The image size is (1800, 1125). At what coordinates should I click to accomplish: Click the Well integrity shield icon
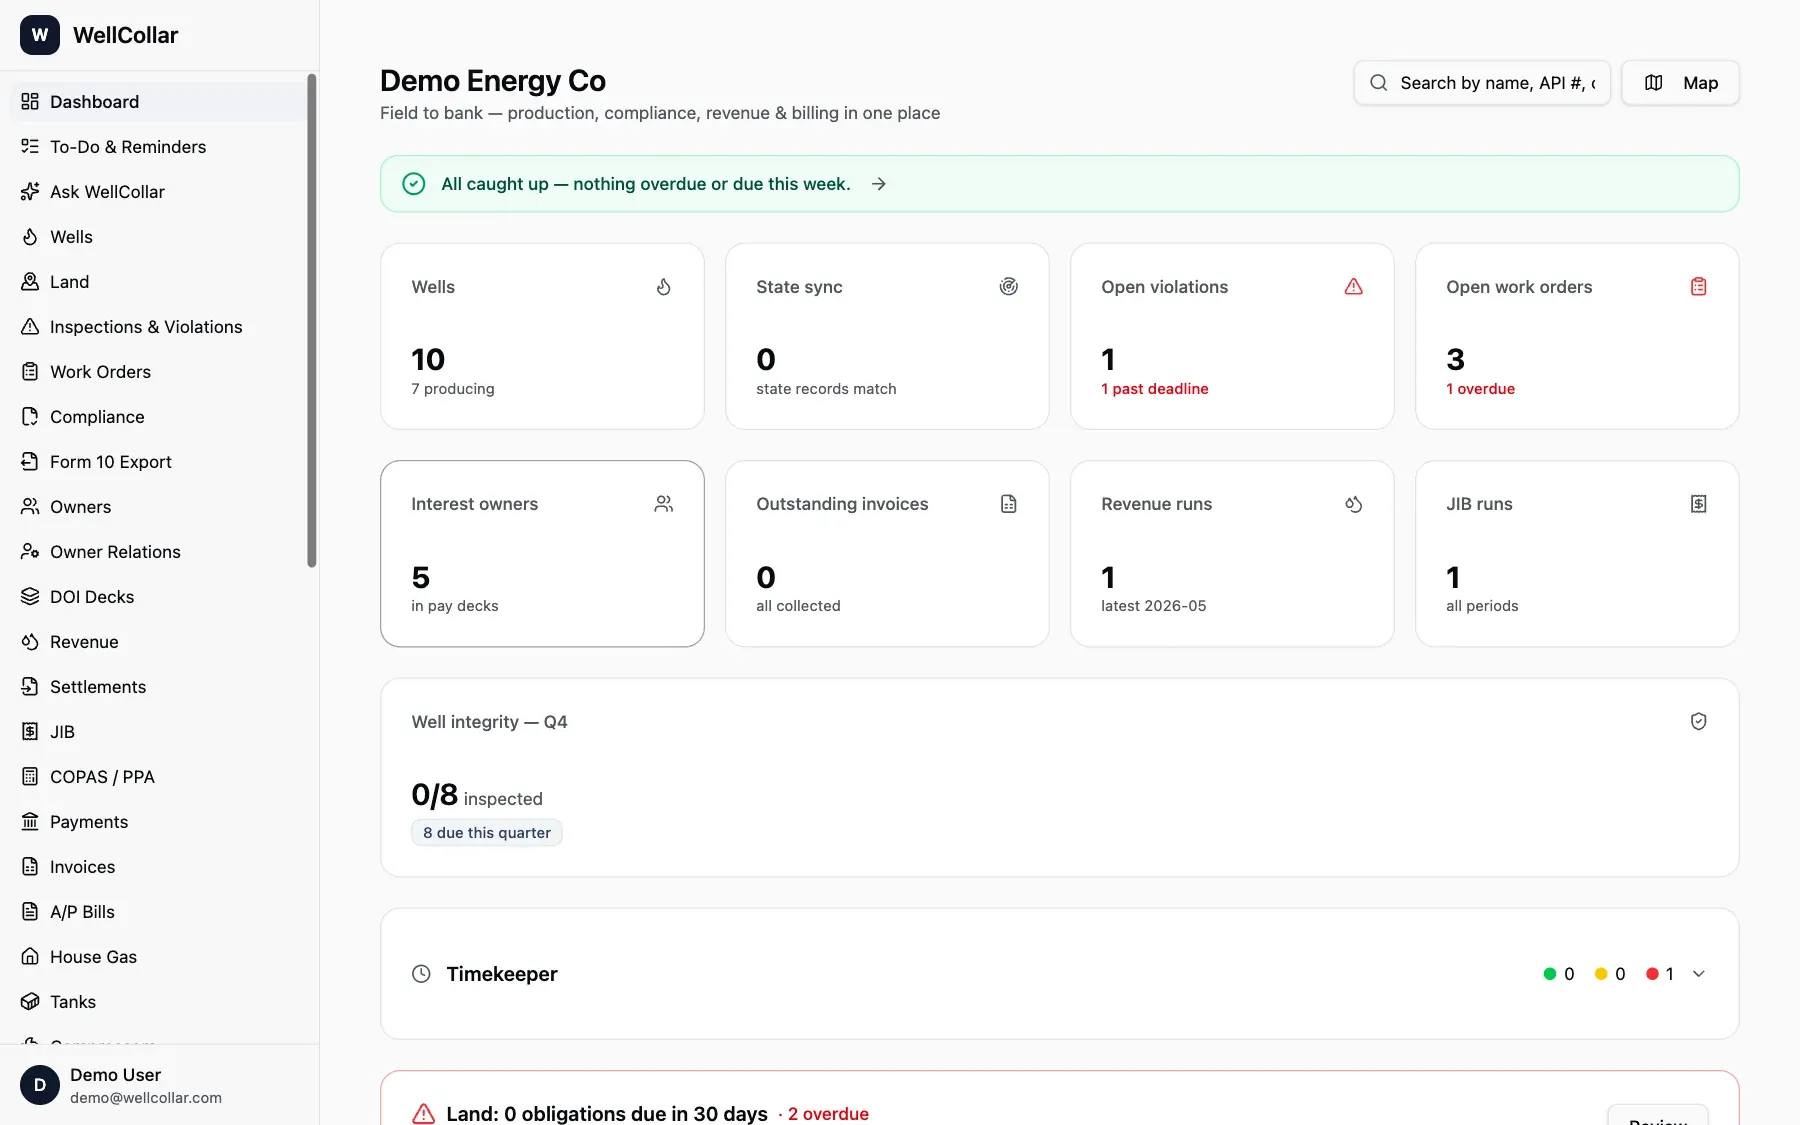[1698, 722]
